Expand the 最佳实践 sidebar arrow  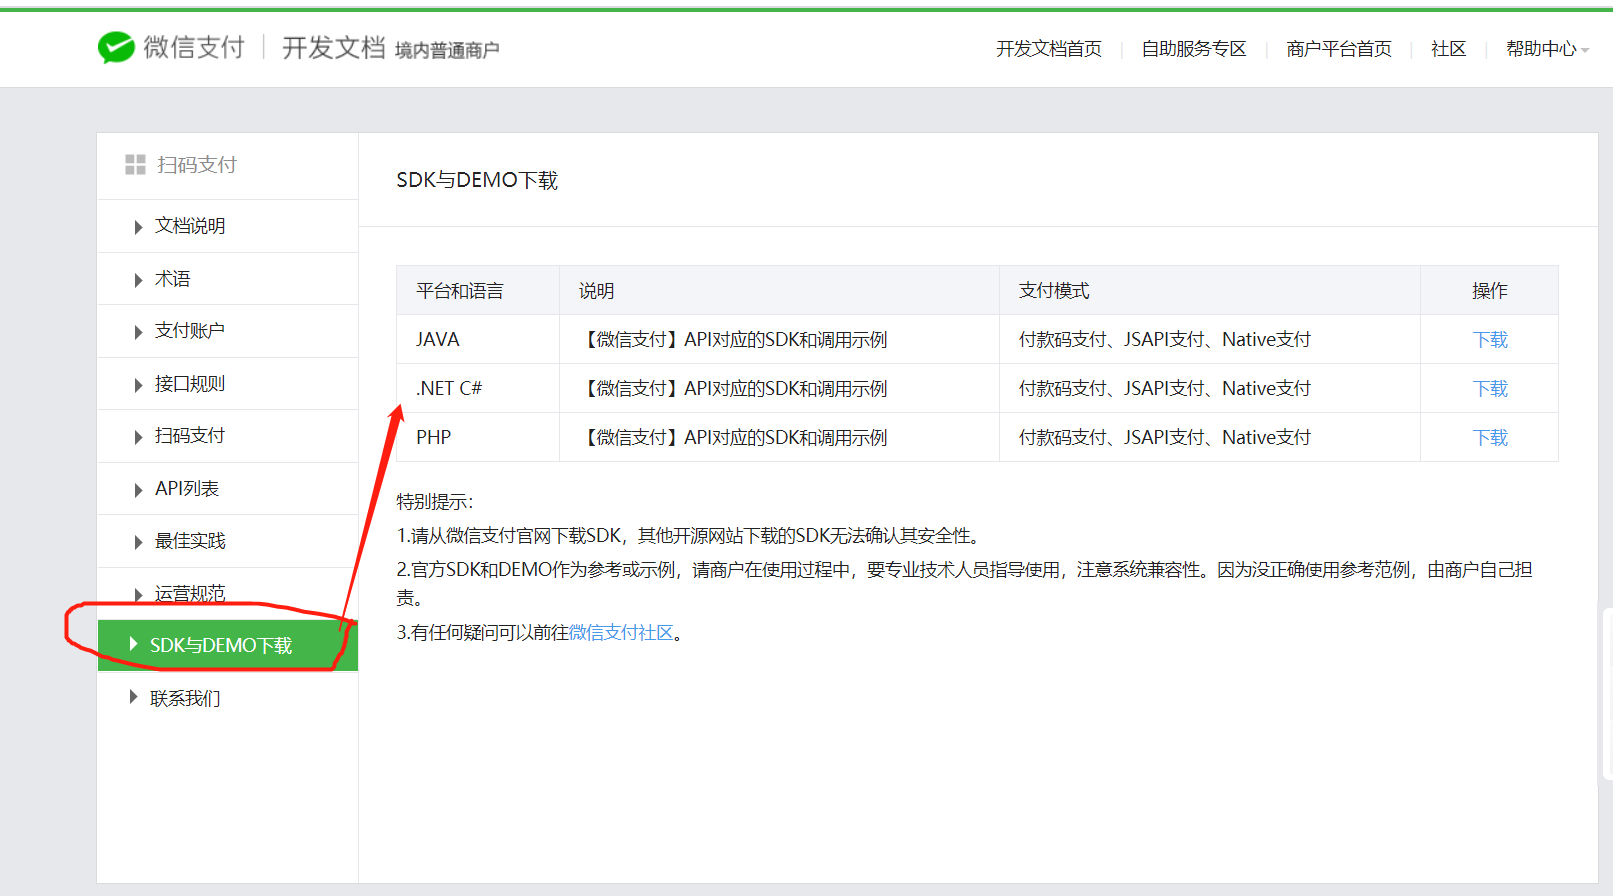tap(138, 542)
